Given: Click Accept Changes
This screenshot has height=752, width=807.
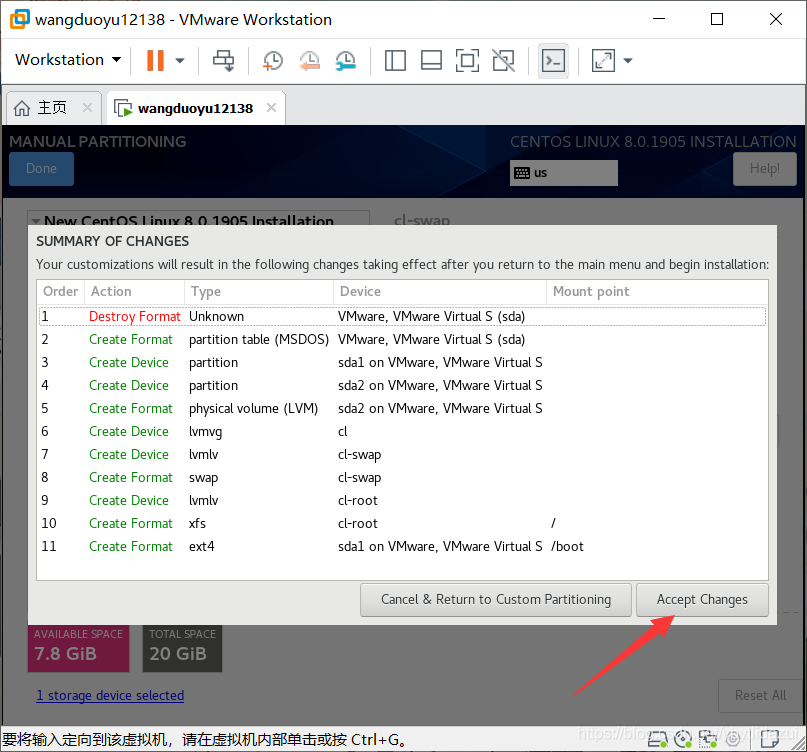Looking at the screenshot, I should 702,600.
